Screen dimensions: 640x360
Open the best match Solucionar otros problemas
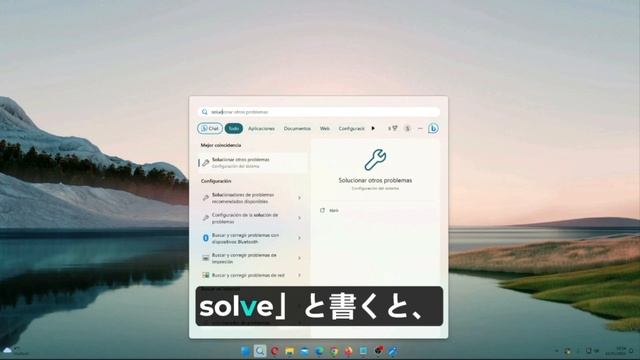pos(253,163)
